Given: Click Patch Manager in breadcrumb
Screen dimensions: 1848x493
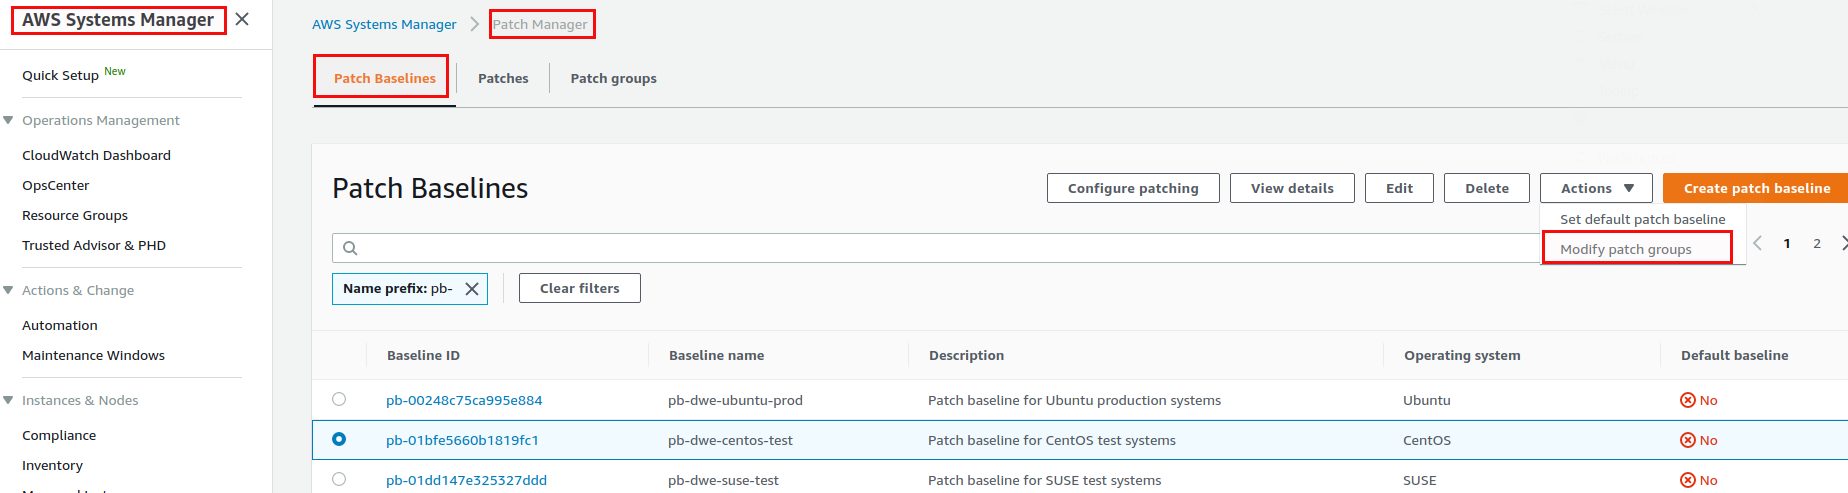Looking at the screenshot, I should pos(540,24).
